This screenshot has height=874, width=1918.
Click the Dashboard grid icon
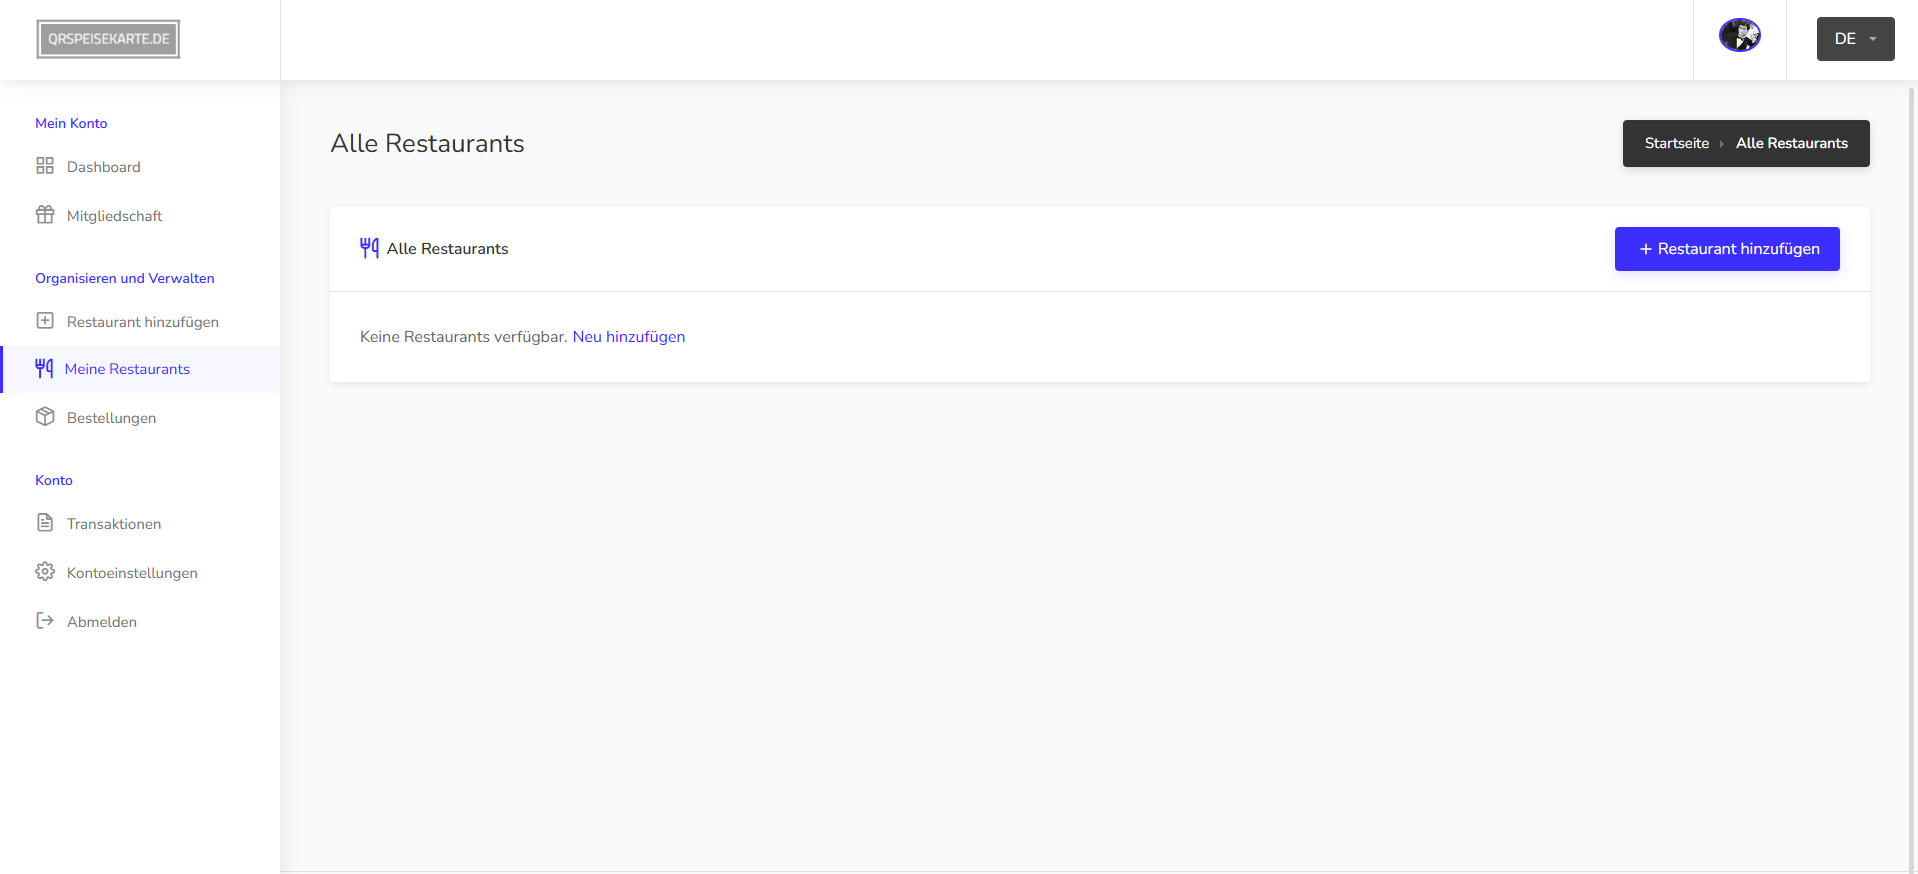click(x=45, y=166)
